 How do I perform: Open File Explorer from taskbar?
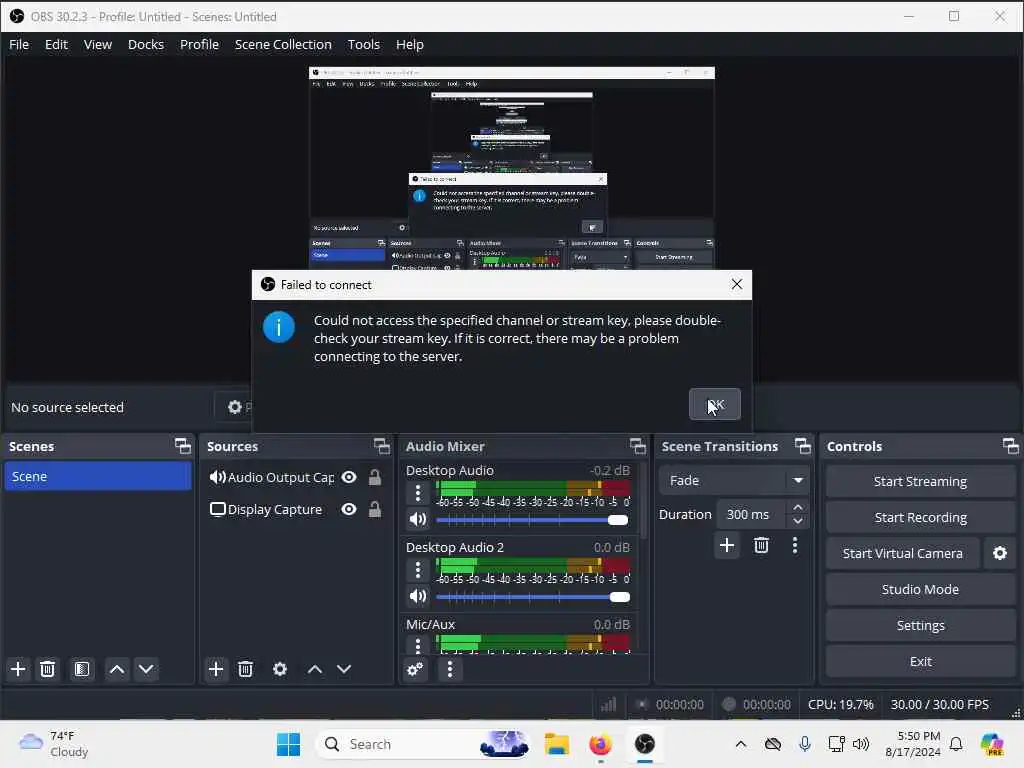pos(557,744)
